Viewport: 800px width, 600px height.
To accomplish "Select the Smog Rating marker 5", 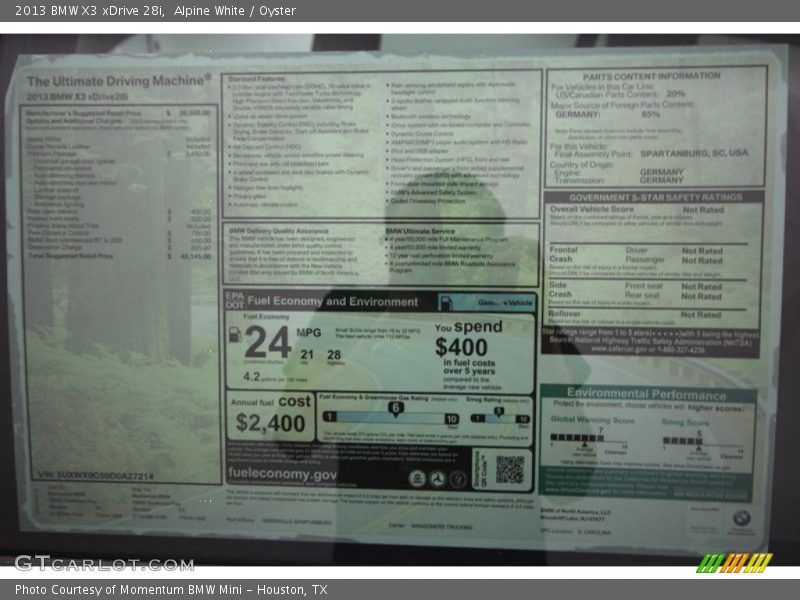I will point(498,411).
